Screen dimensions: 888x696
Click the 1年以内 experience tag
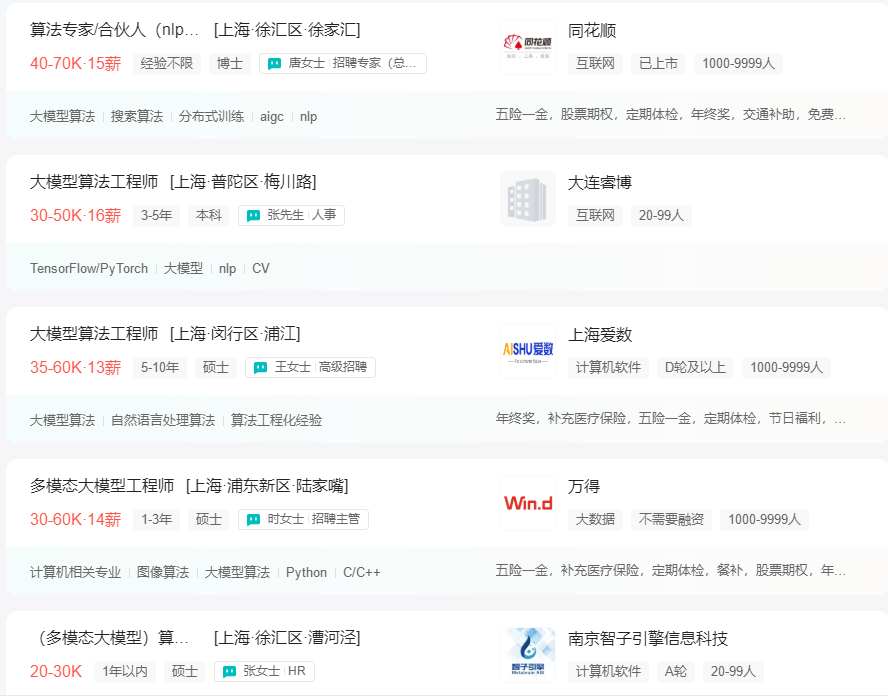(125, 672)
